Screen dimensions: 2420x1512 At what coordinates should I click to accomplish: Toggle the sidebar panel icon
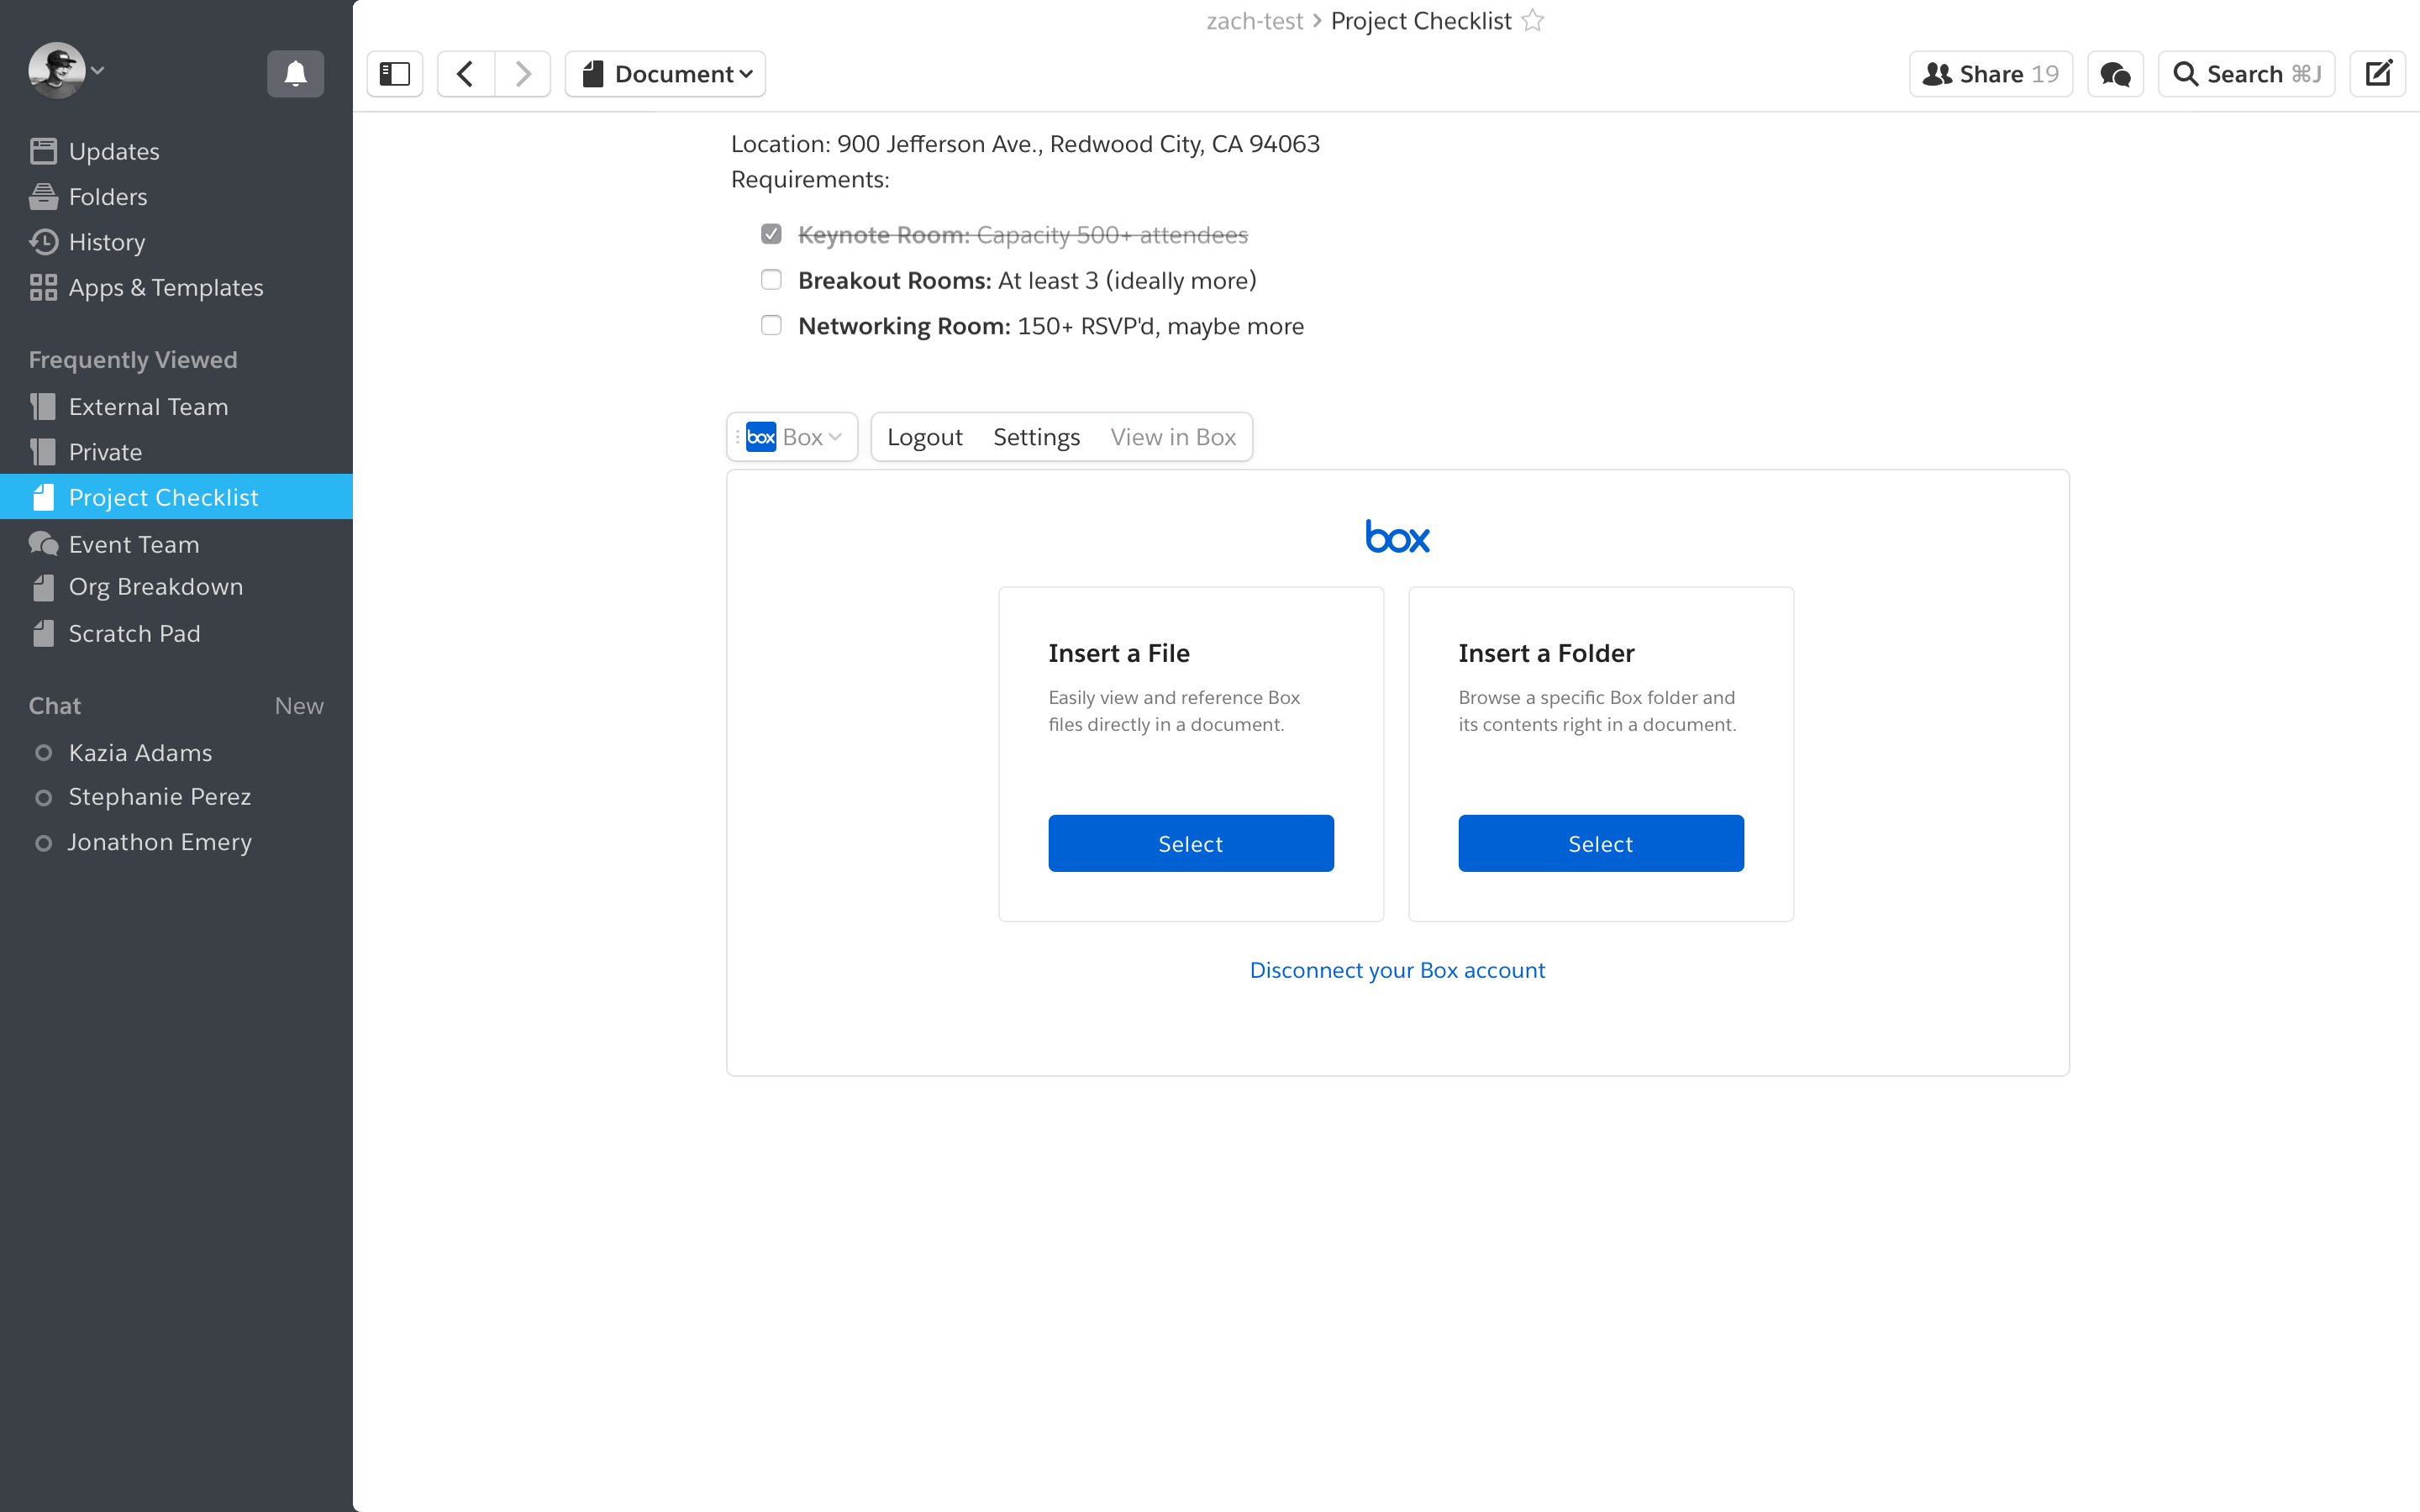tap(395, 74)
